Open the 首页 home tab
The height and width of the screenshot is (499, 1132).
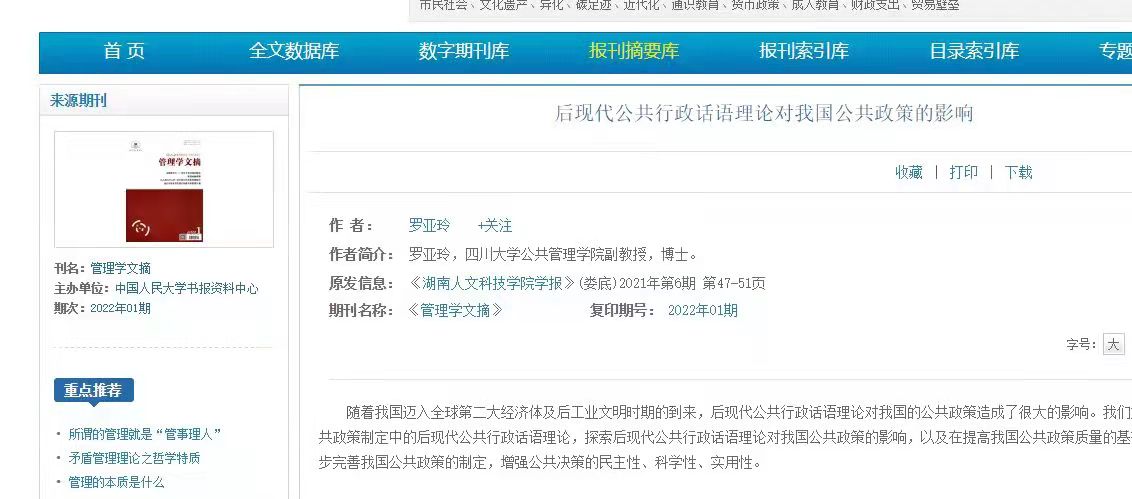point(124,52)
